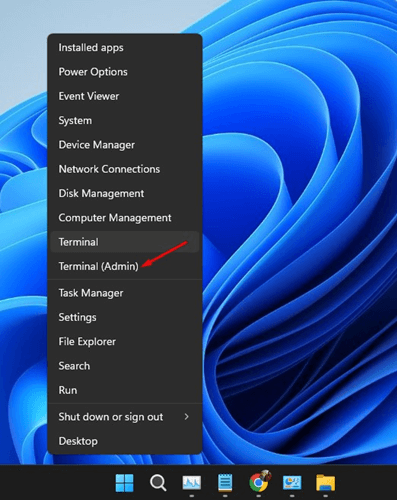Open taskbar Search magnifier icon

(158, 483)
